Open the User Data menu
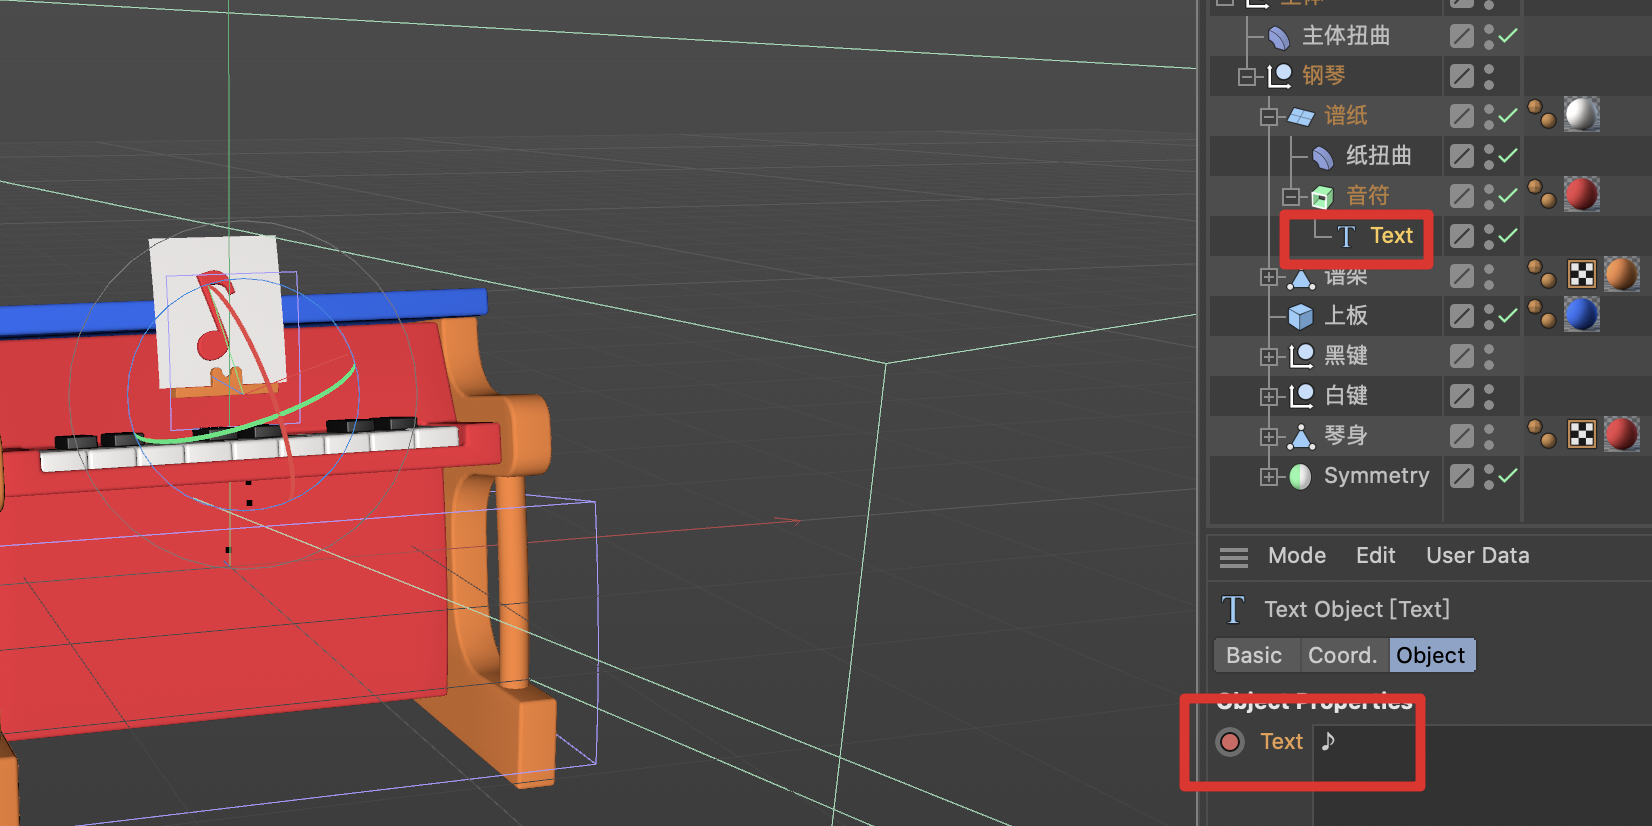This screenshot has width=1652, height=826. click(x=1477, y=556)
